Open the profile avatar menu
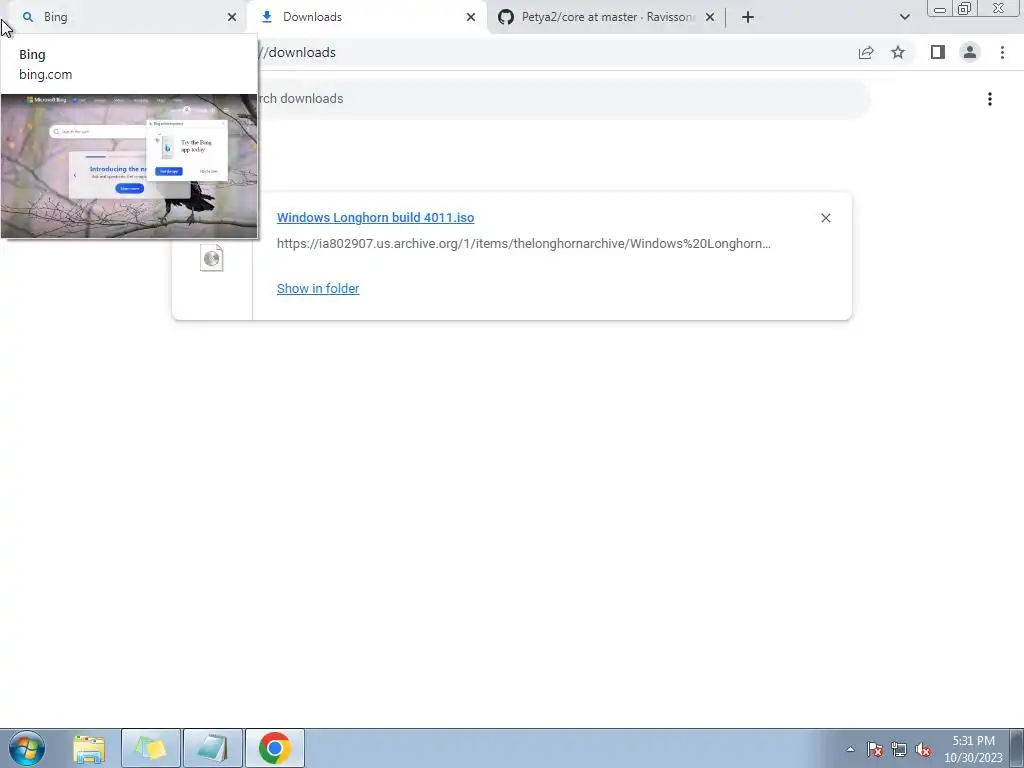This screenshot has width=1024, height=768. [970, 52]
